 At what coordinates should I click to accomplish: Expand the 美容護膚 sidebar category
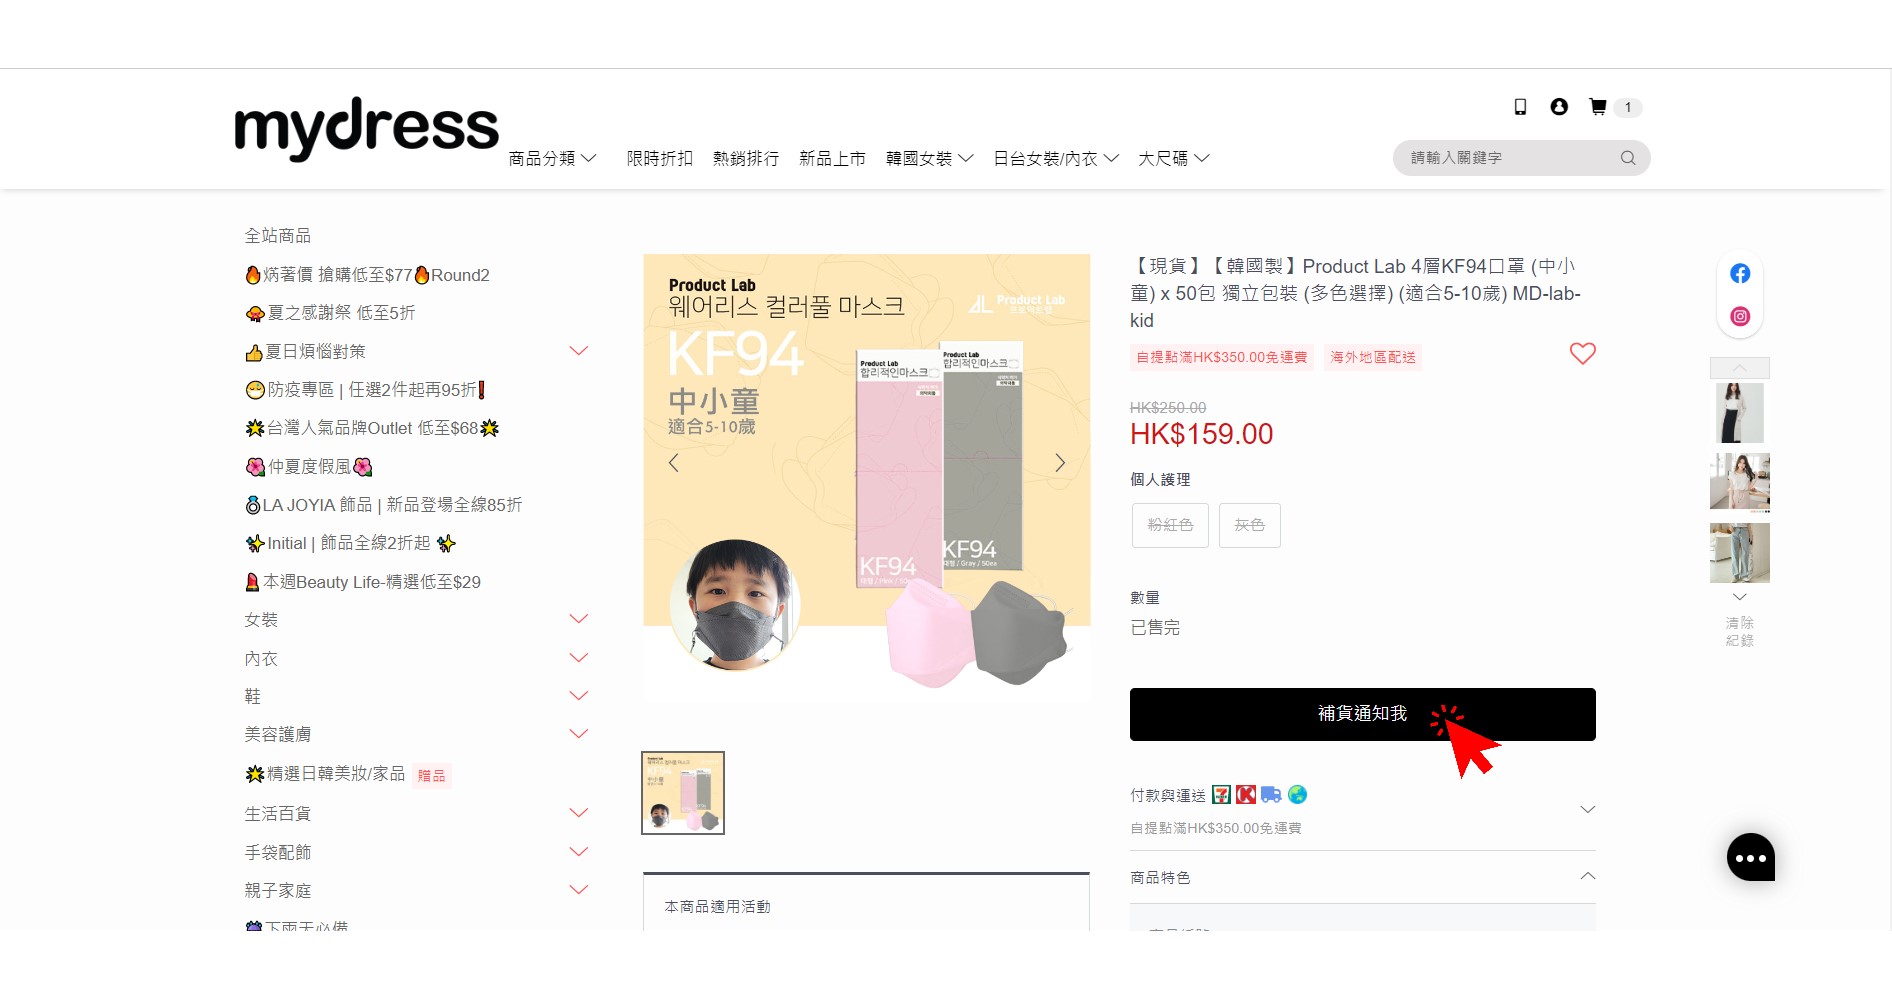(x=578, y=734)
